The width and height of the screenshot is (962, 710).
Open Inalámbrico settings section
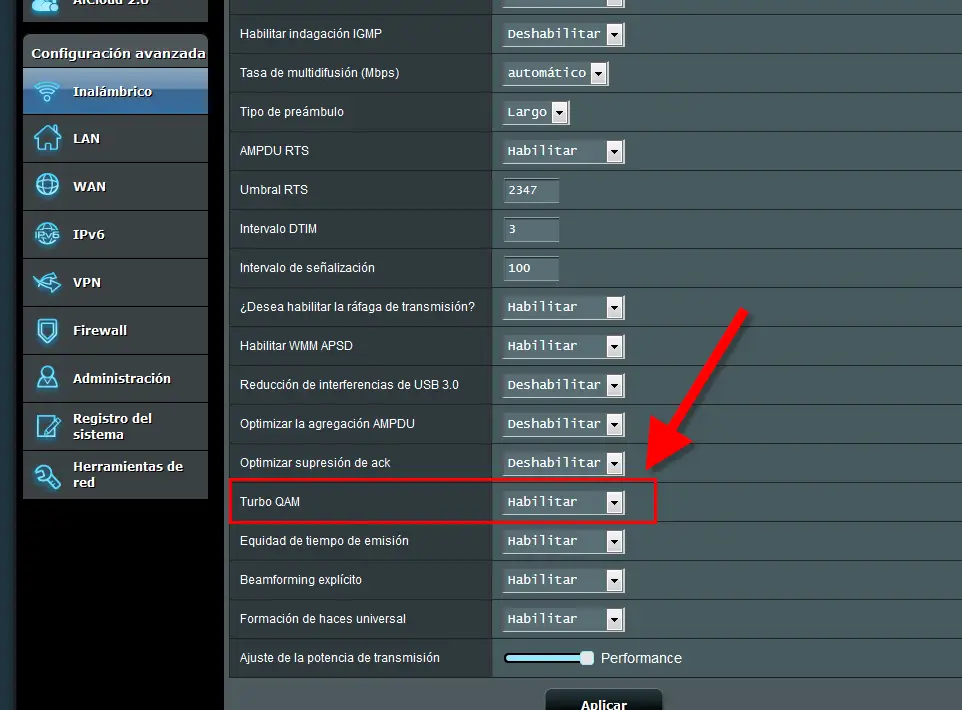click(115, 91)
